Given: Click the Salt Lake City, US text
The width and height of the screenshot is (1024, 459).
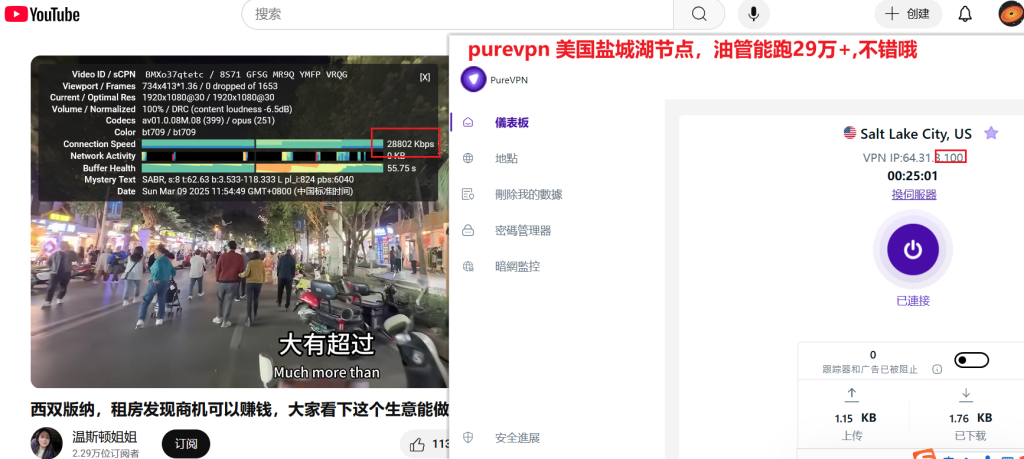Looking at the screenshot, I should (x=916, y=134).
